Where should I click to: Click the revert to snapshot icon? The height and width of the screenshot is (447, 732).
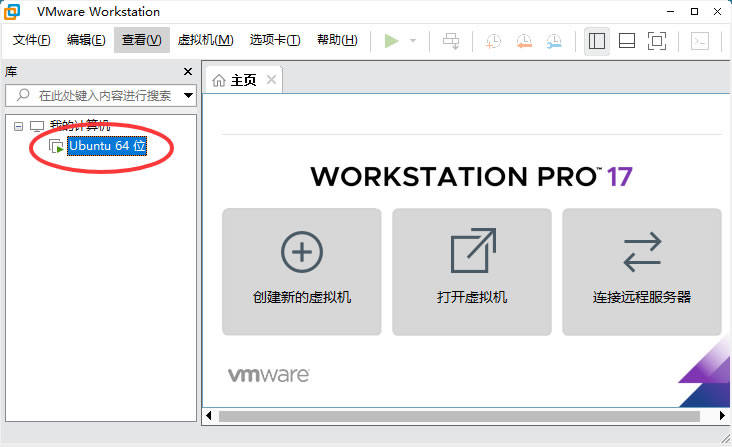pos(524,41)
